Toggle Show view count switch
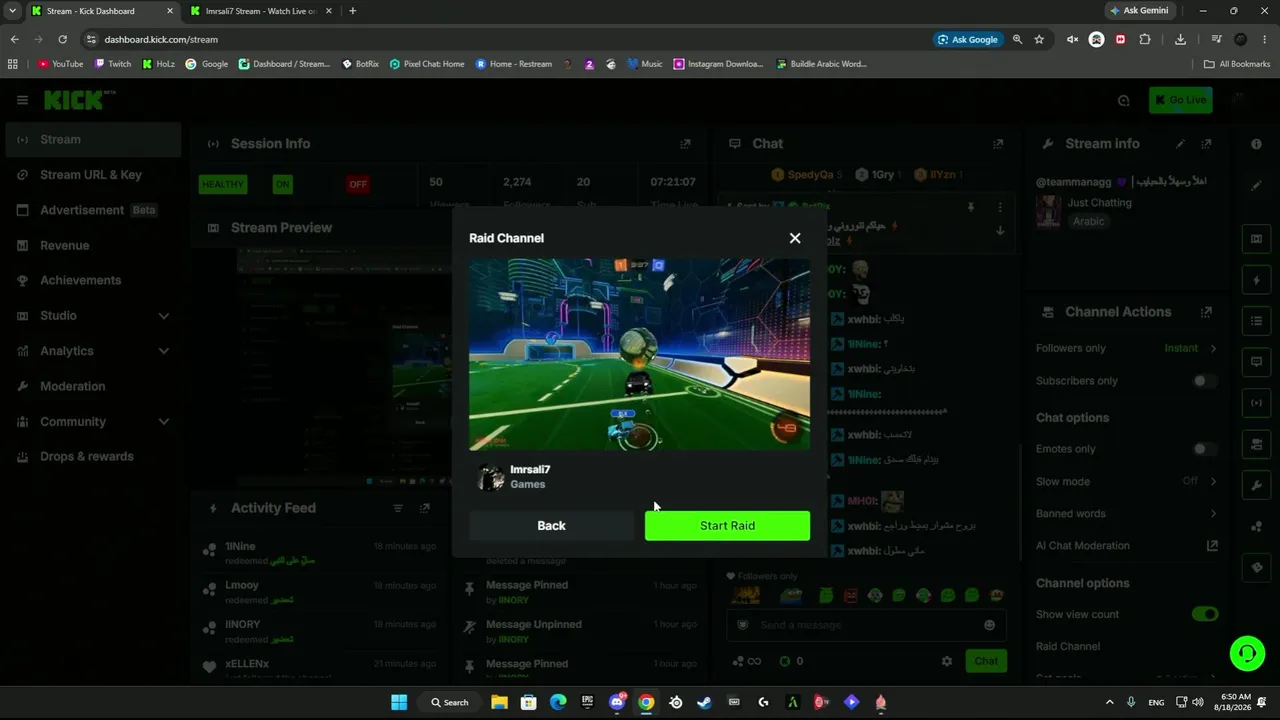This screenshot has height=720, width=1280. pyautogui.click(x=1205, y=614)
